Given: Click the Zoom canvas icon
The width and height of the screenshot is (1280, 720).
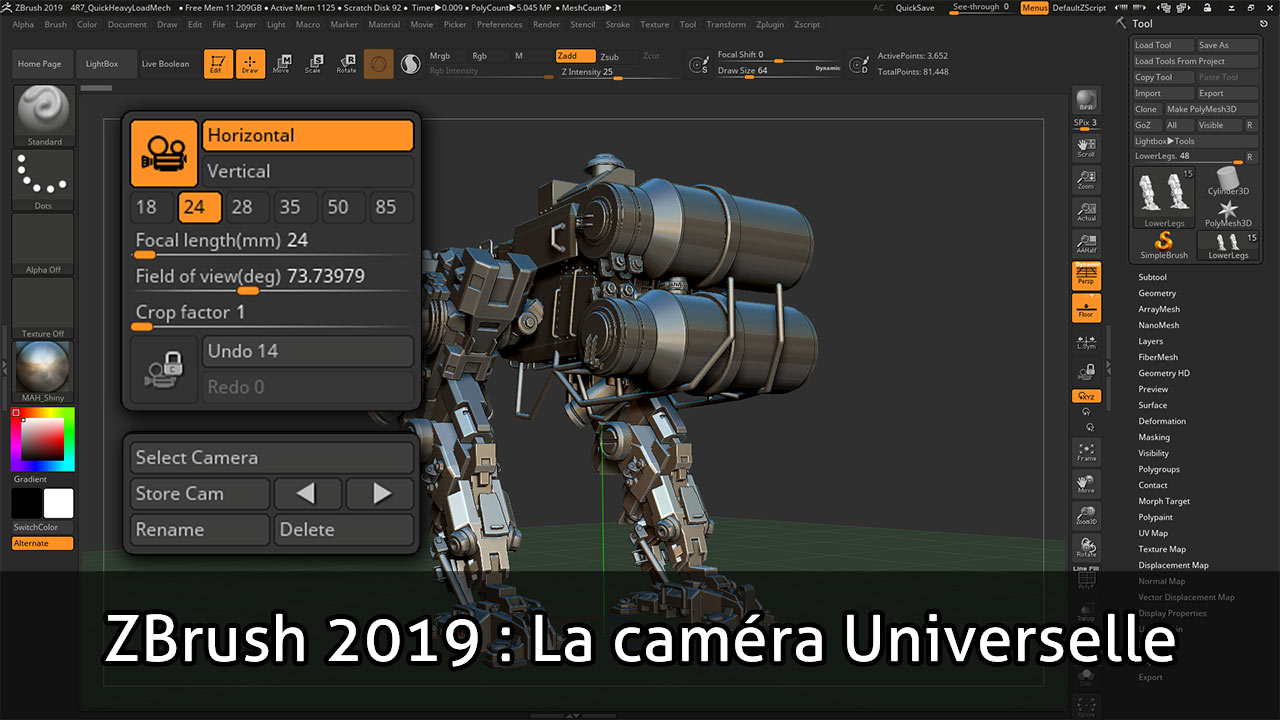Looking at the screenshot, I should (x=1086, y=179).
